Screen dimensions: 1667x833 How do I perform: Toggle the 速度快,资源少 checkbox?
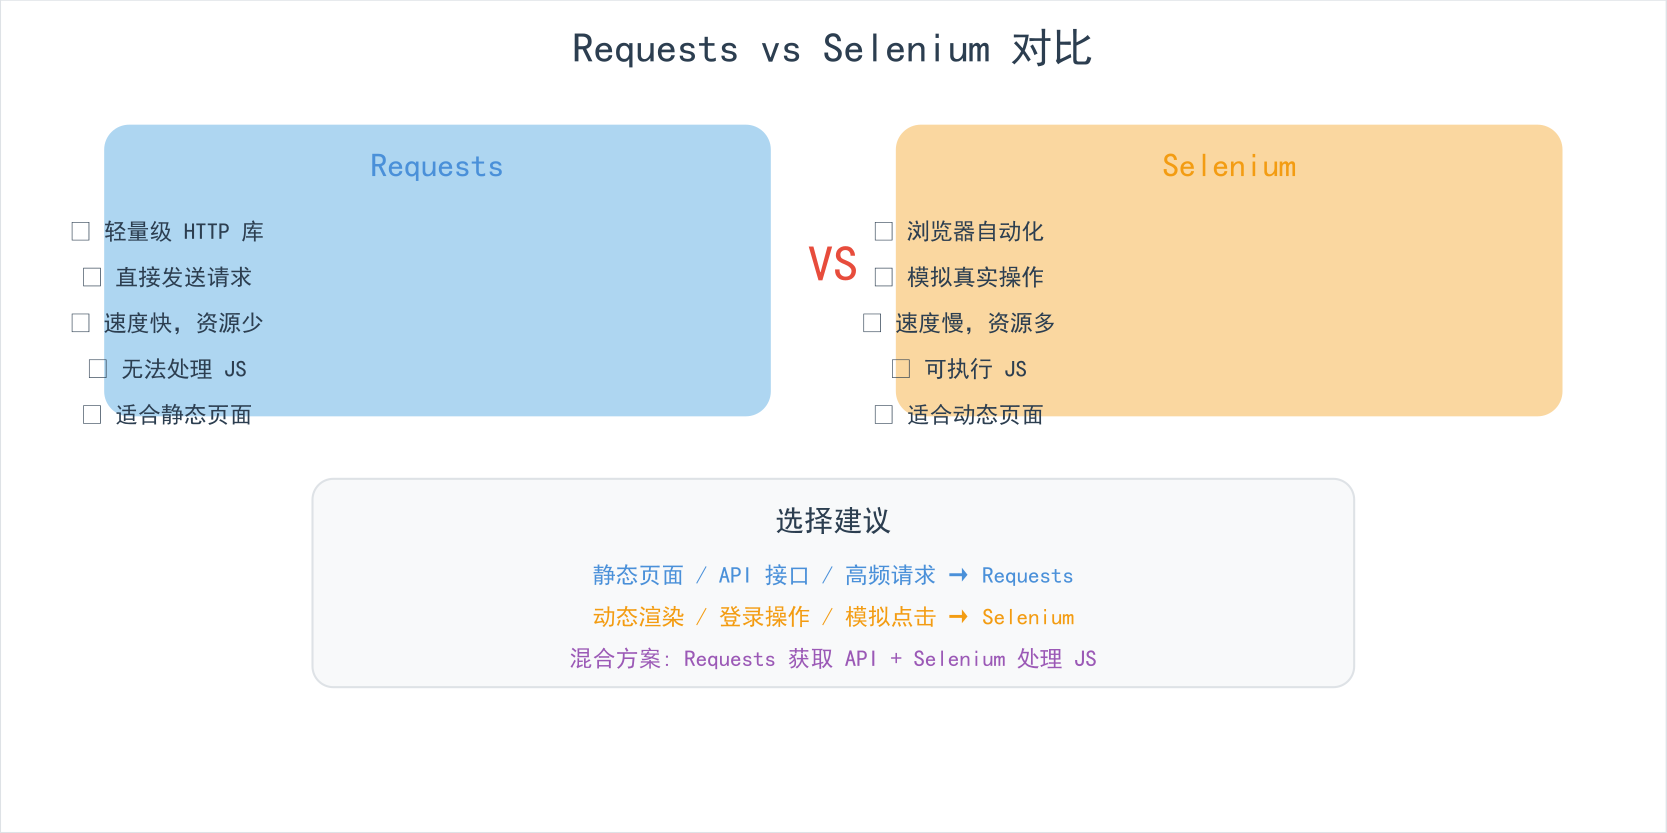tap(81, 323)
